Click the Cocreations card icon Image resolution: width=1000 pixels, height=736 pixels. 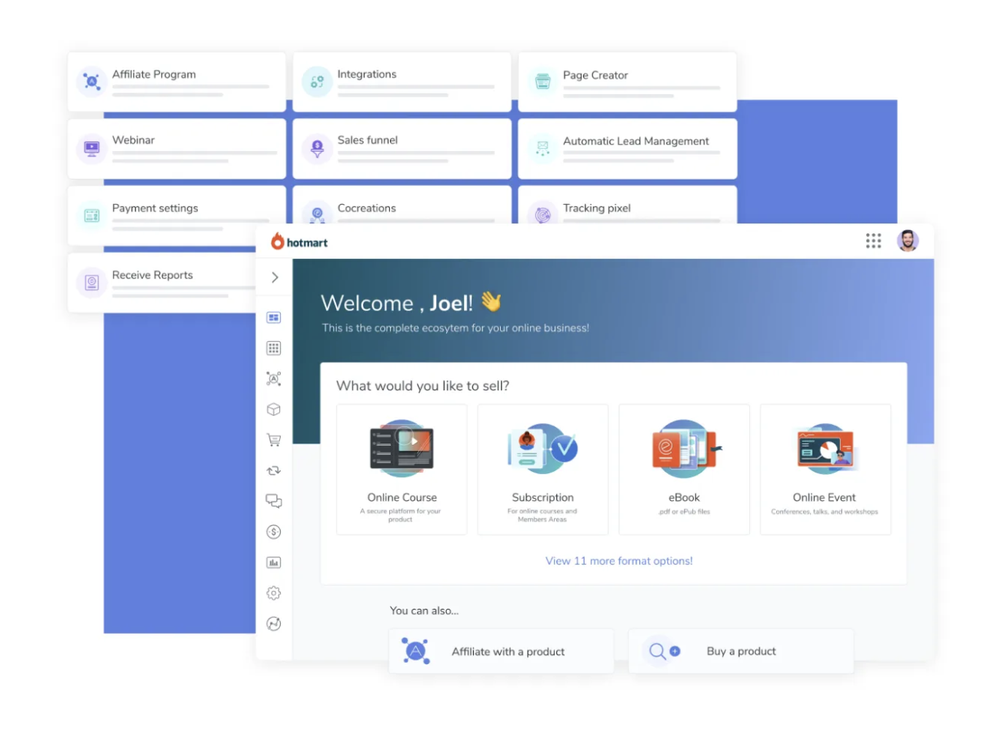click(317, 213)
